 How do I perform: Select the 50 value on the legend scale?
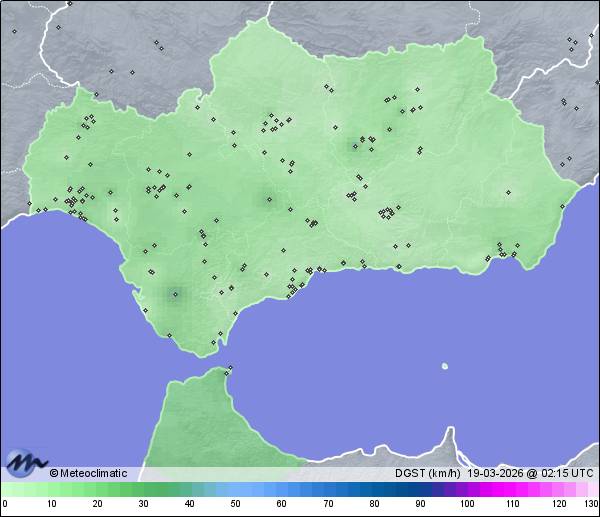(x=235, y=504)
